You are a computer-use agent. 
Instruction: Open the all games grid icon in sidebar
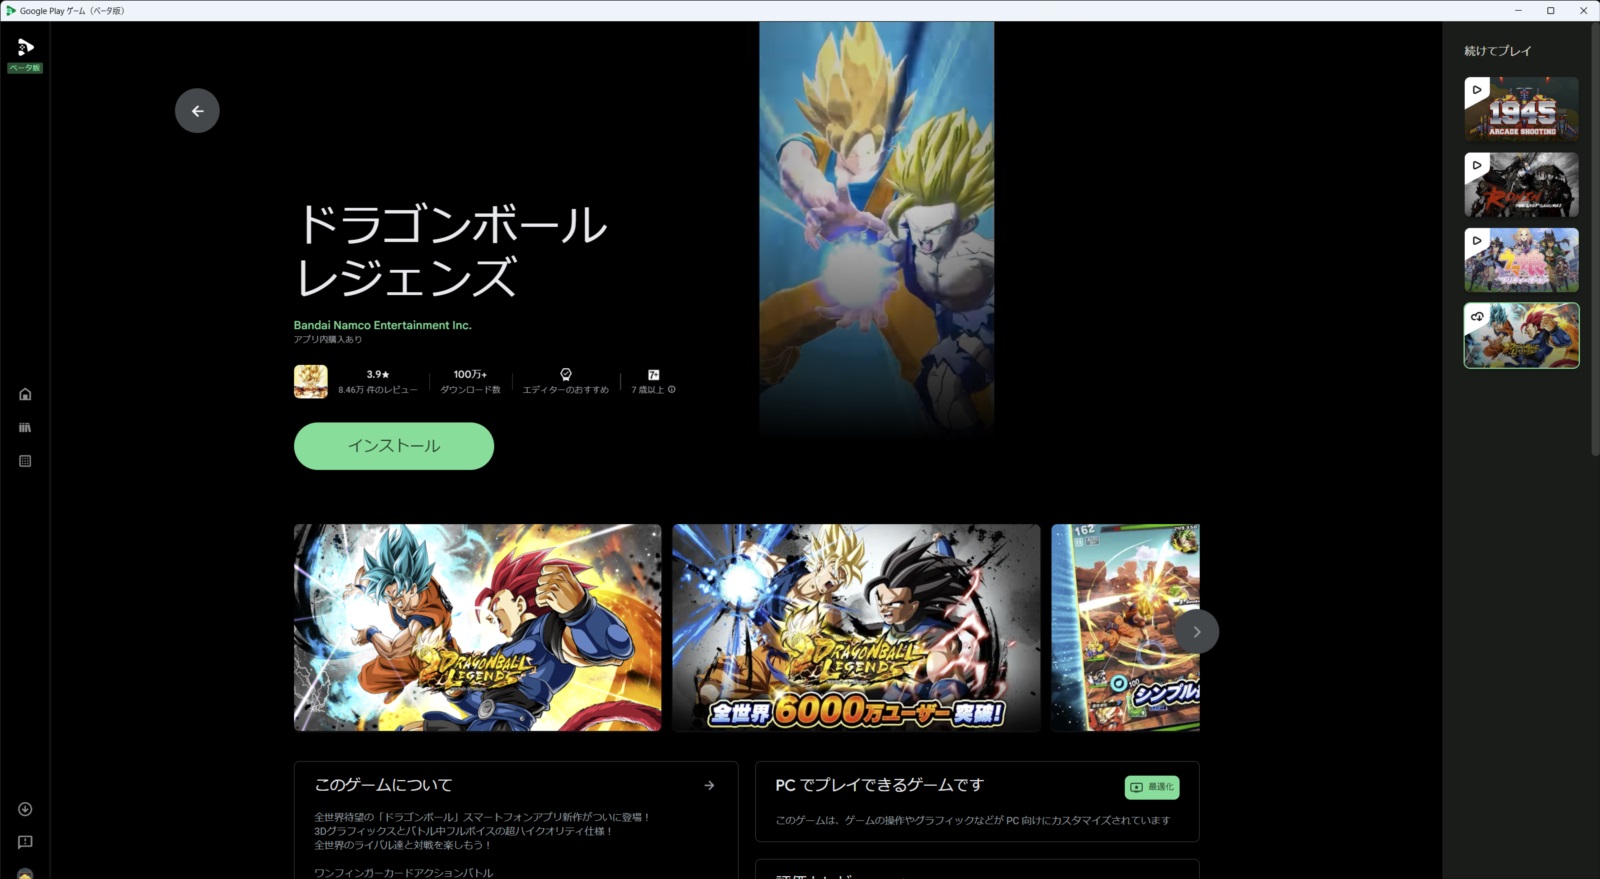25,461
